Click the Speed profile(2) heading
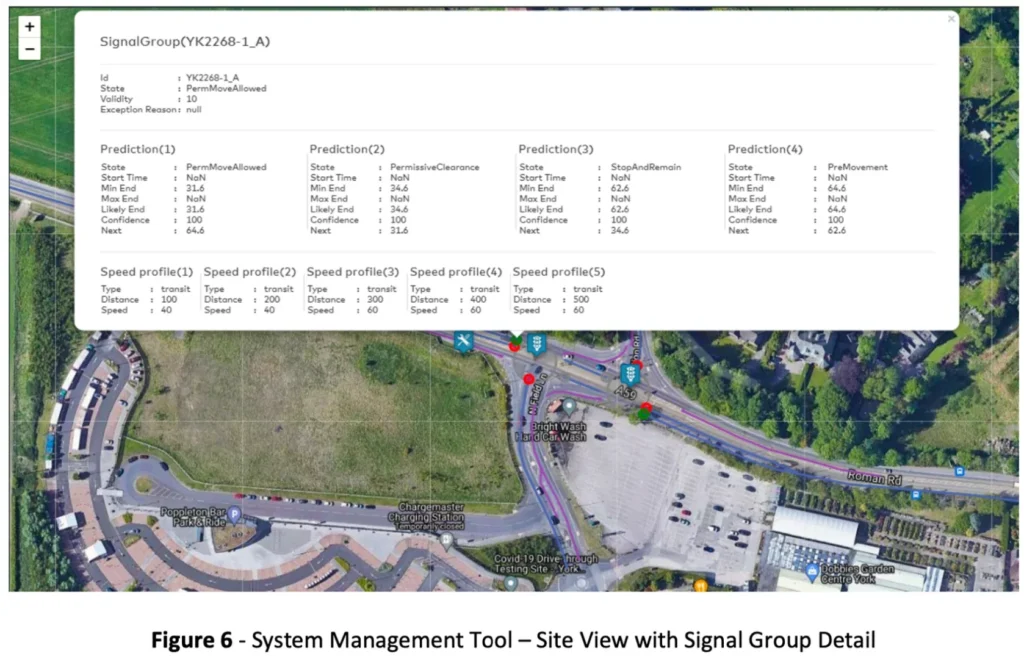Screen dimensions: 1024x659 pos(249,272)
